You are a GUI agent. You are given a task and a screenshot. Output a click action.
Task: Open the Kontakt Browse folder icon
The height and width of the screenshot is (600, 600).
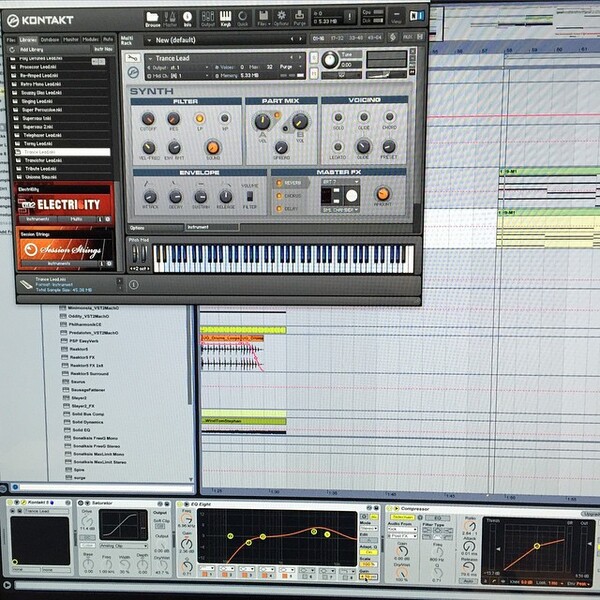(x=152, y=19)
